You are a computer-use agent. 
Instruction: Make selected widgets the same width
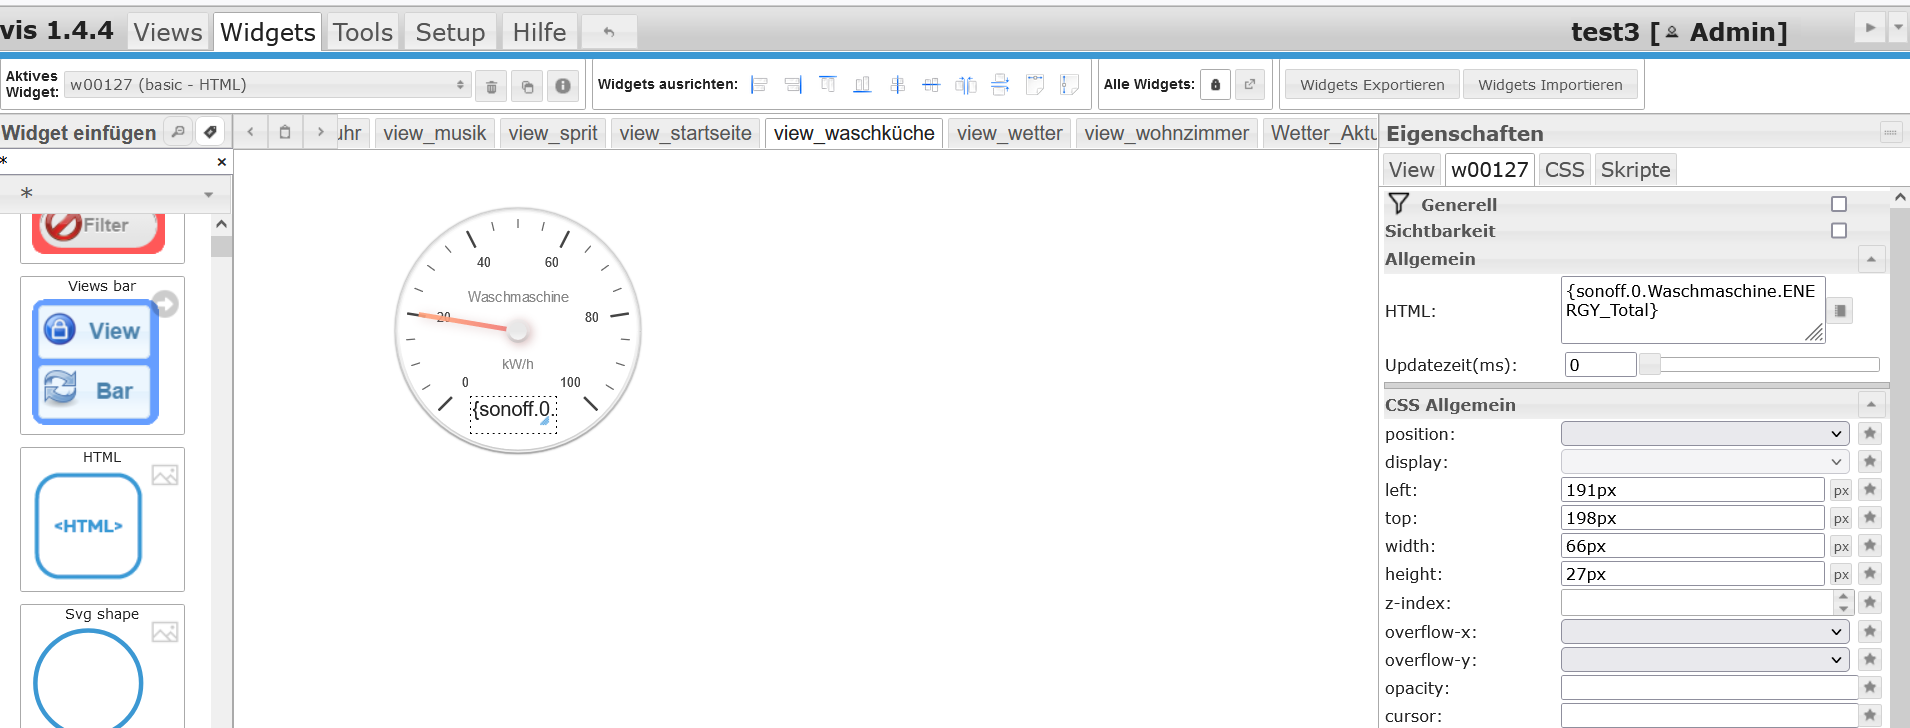(x=1035, y=85)
